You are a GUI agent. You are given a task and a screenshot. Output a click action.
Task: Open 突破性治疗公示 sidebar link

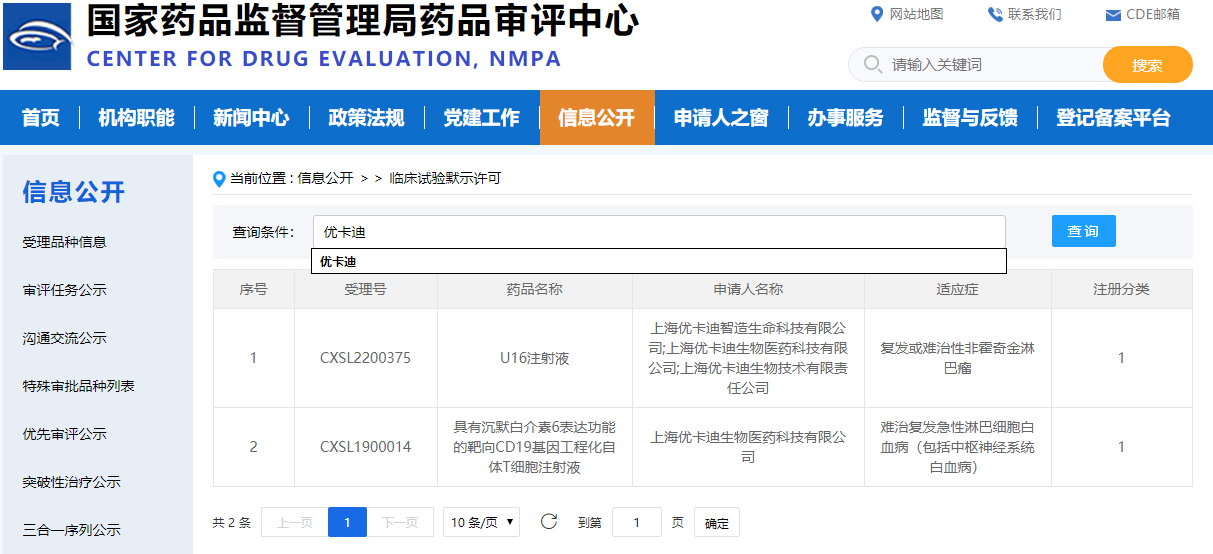pyautogui.click(x=71, y=482)
